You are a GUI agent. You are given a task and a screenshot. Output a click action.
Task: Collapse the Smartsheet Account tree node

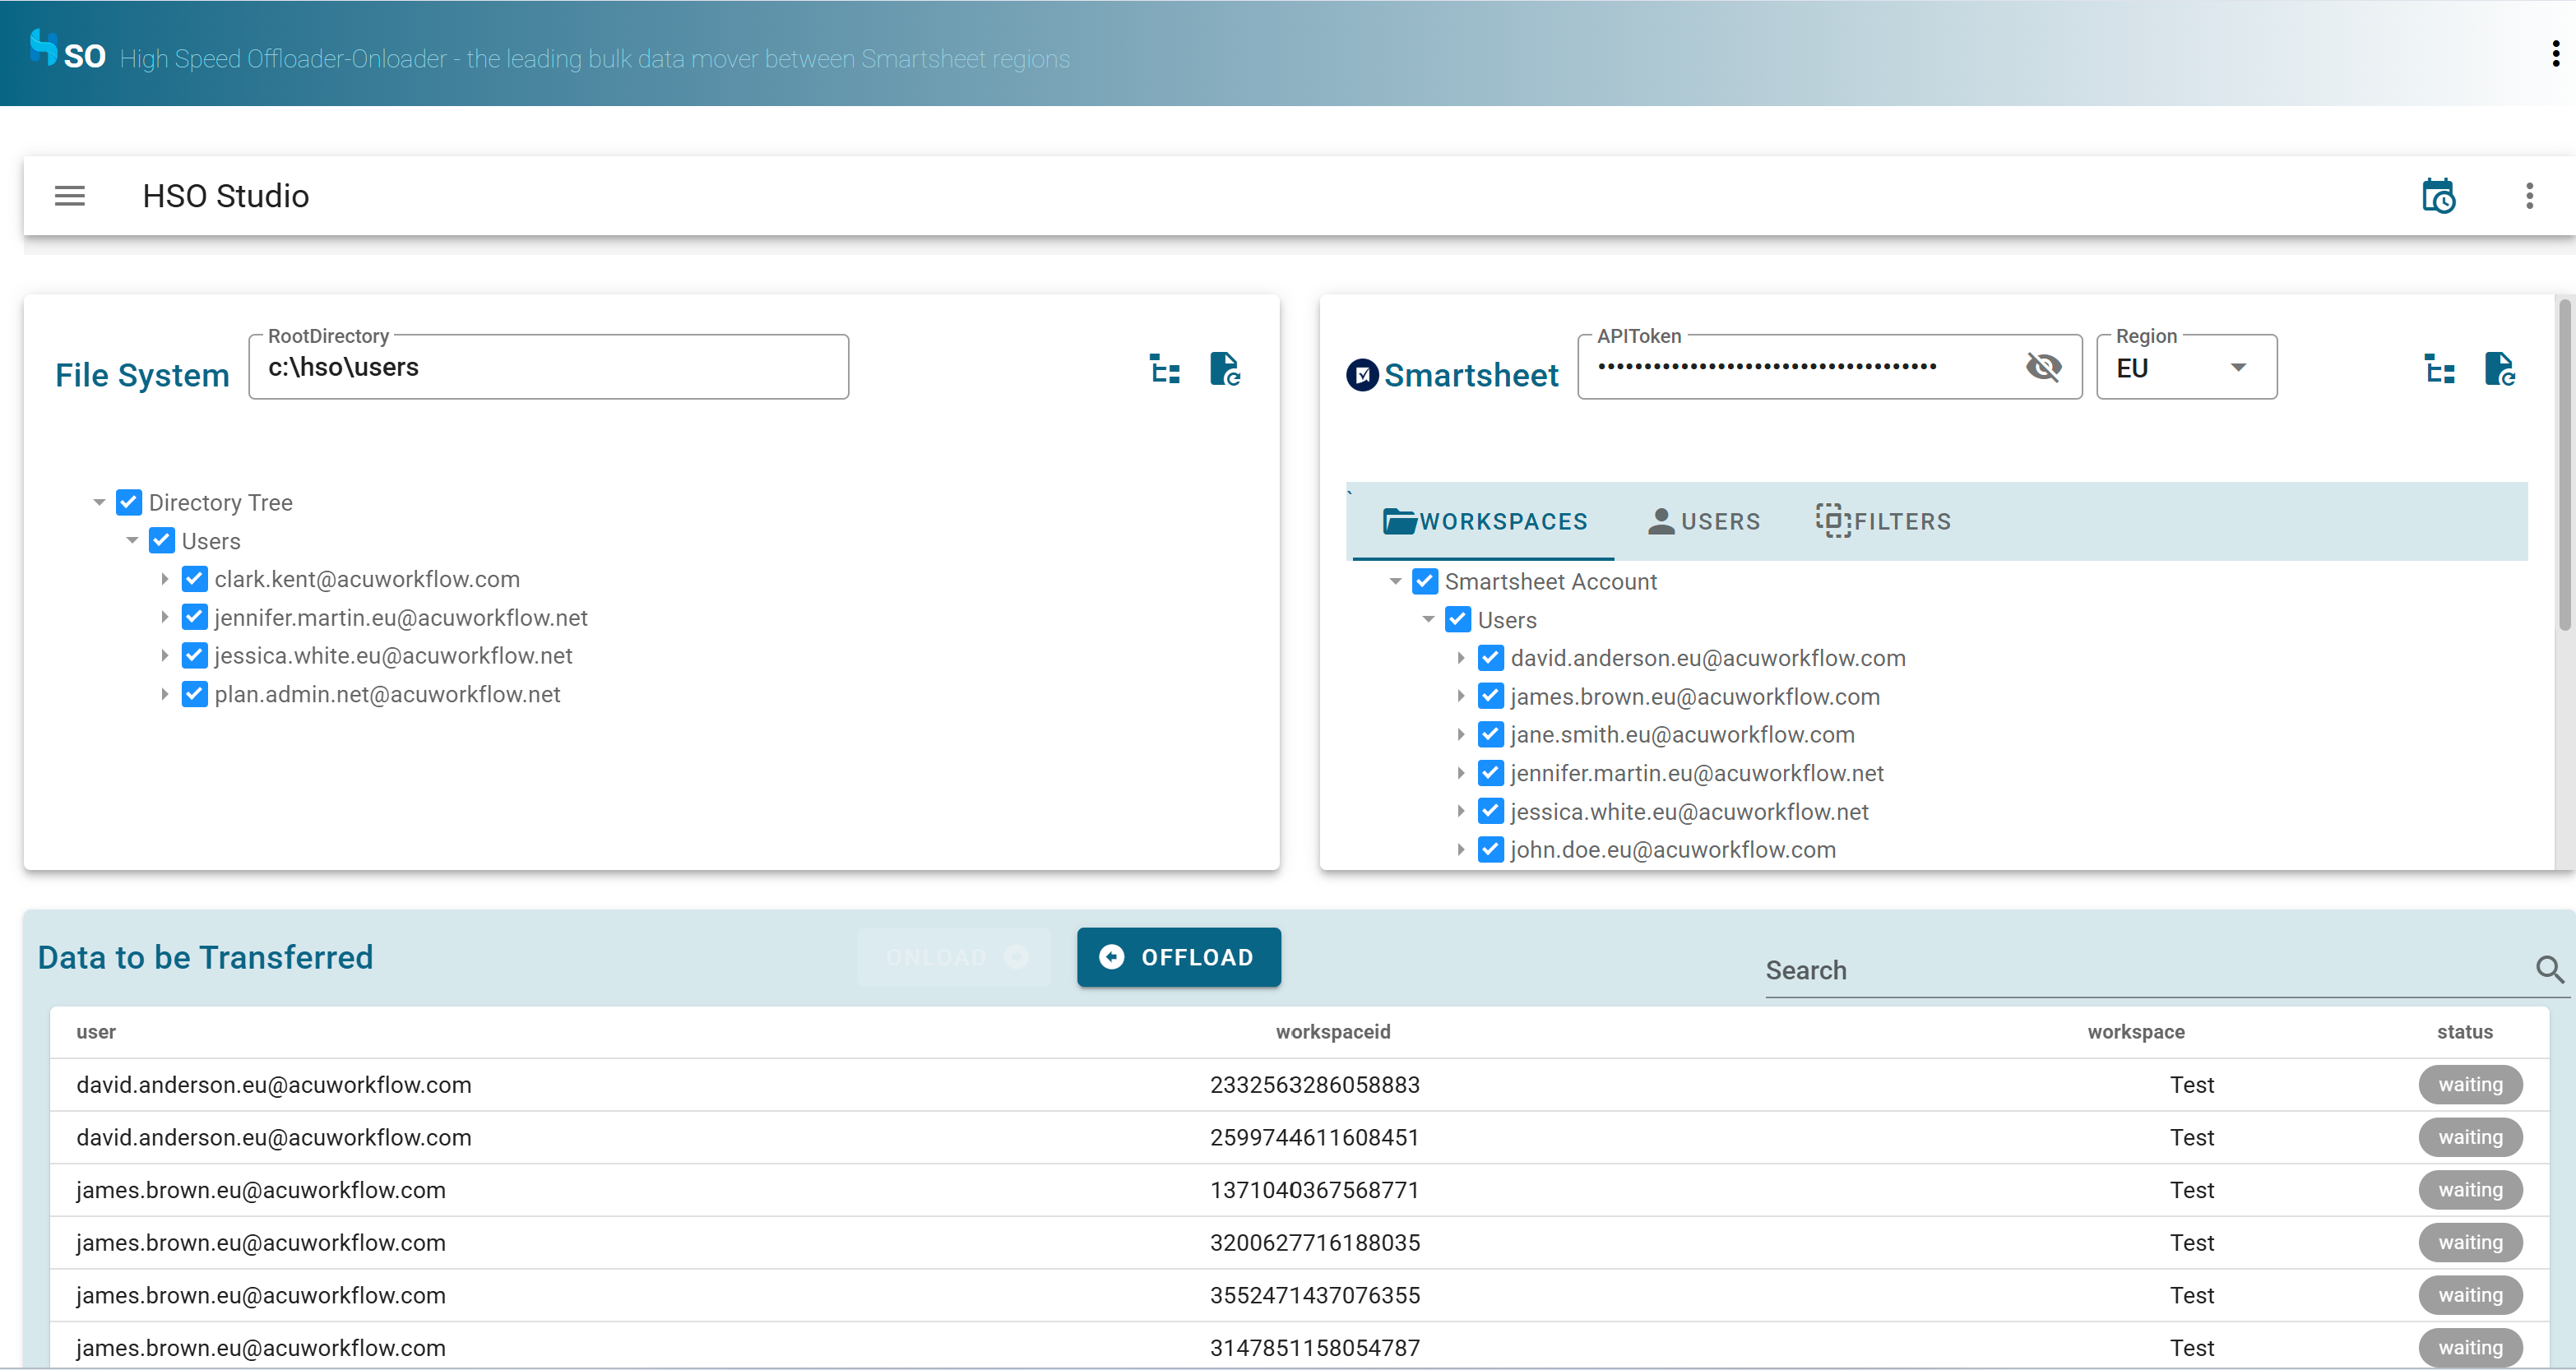(x=1395, y=581)
